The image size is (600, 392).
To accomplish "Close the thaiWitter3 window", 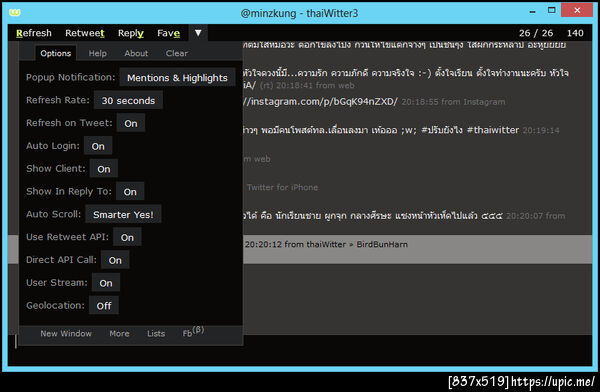I will pos(577,10).
